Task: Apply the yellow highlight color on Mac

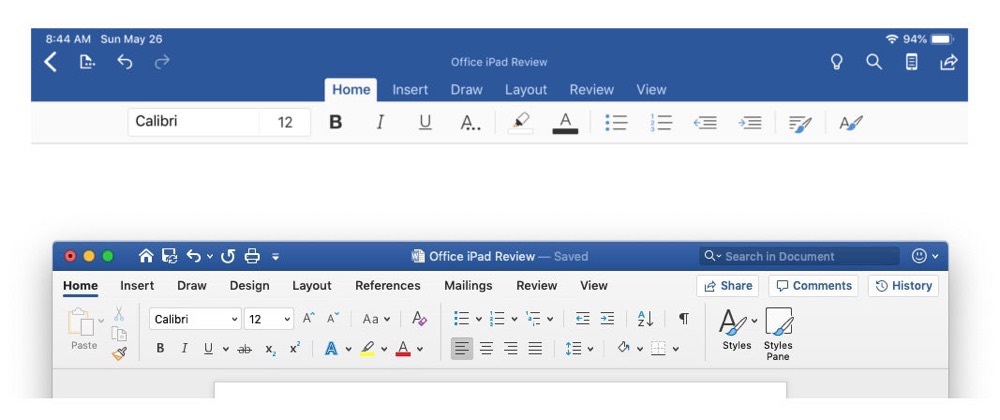Action: pos(367,349)
